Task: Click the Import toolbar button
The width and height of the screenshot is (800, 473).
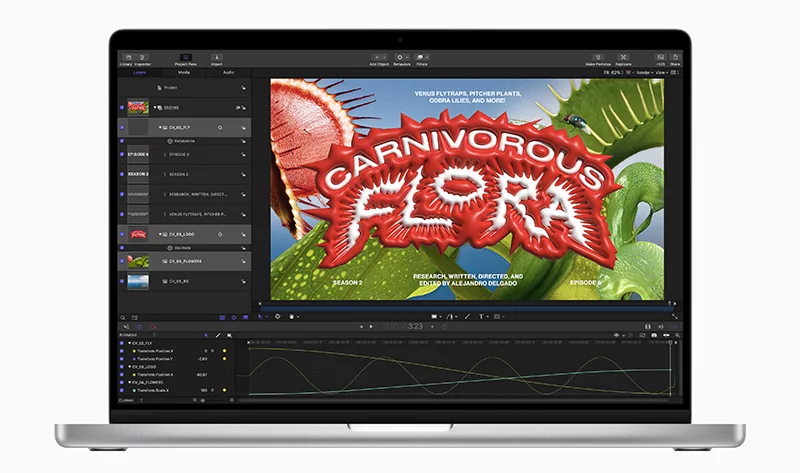Action: coord(216,60)
